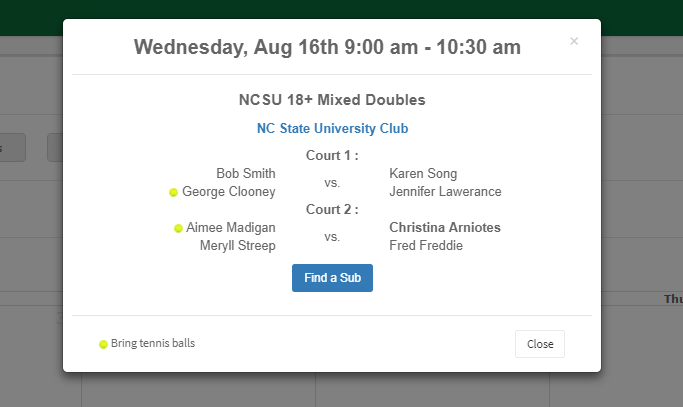This screenshot has height=407, width=683.
Task: Click on Meryll Streep's name
Action: pos(238,246)
